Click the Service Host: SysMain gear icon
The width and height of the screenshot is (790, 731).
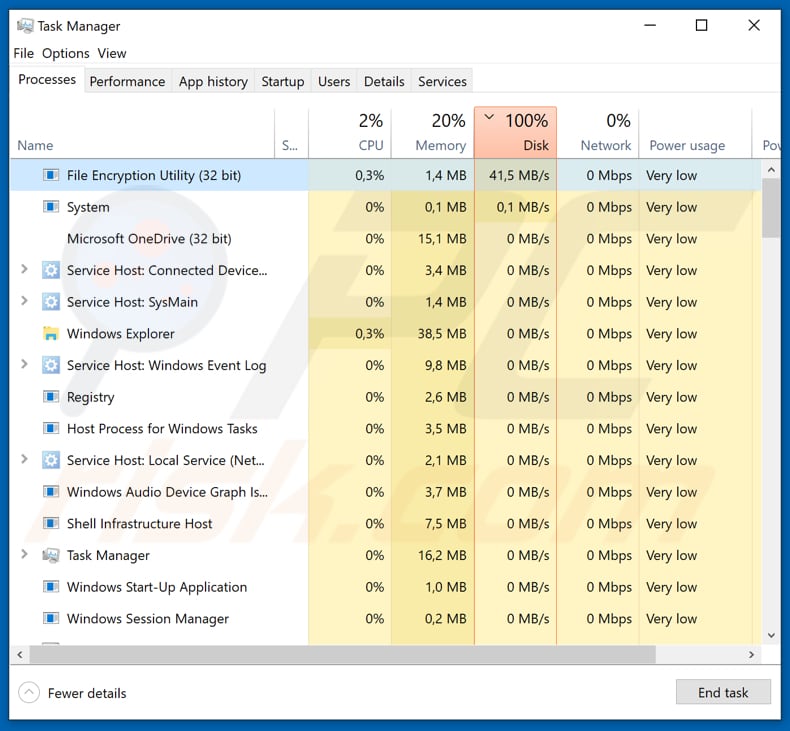[x=50, y=302]
